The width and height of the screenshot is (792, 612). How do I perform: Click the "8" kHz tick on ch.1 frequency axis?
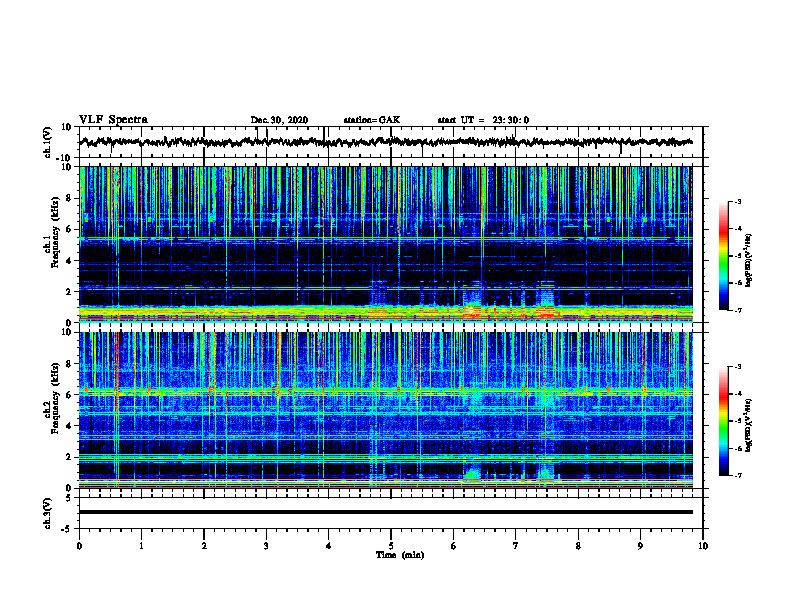pyautogui.click(x=70, y=198)
